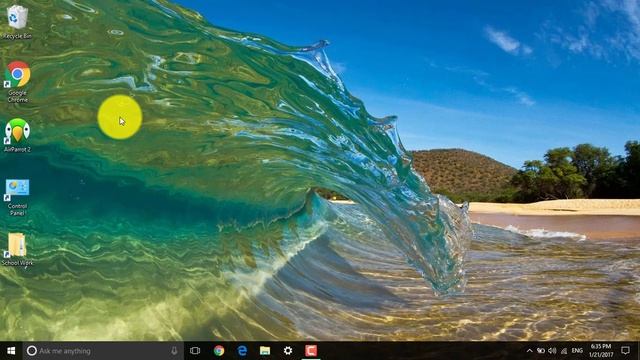The height and width of the screenshot is (360, 640).
Task: Click the Ask me anything search box
Action: [x=103, y=351]
